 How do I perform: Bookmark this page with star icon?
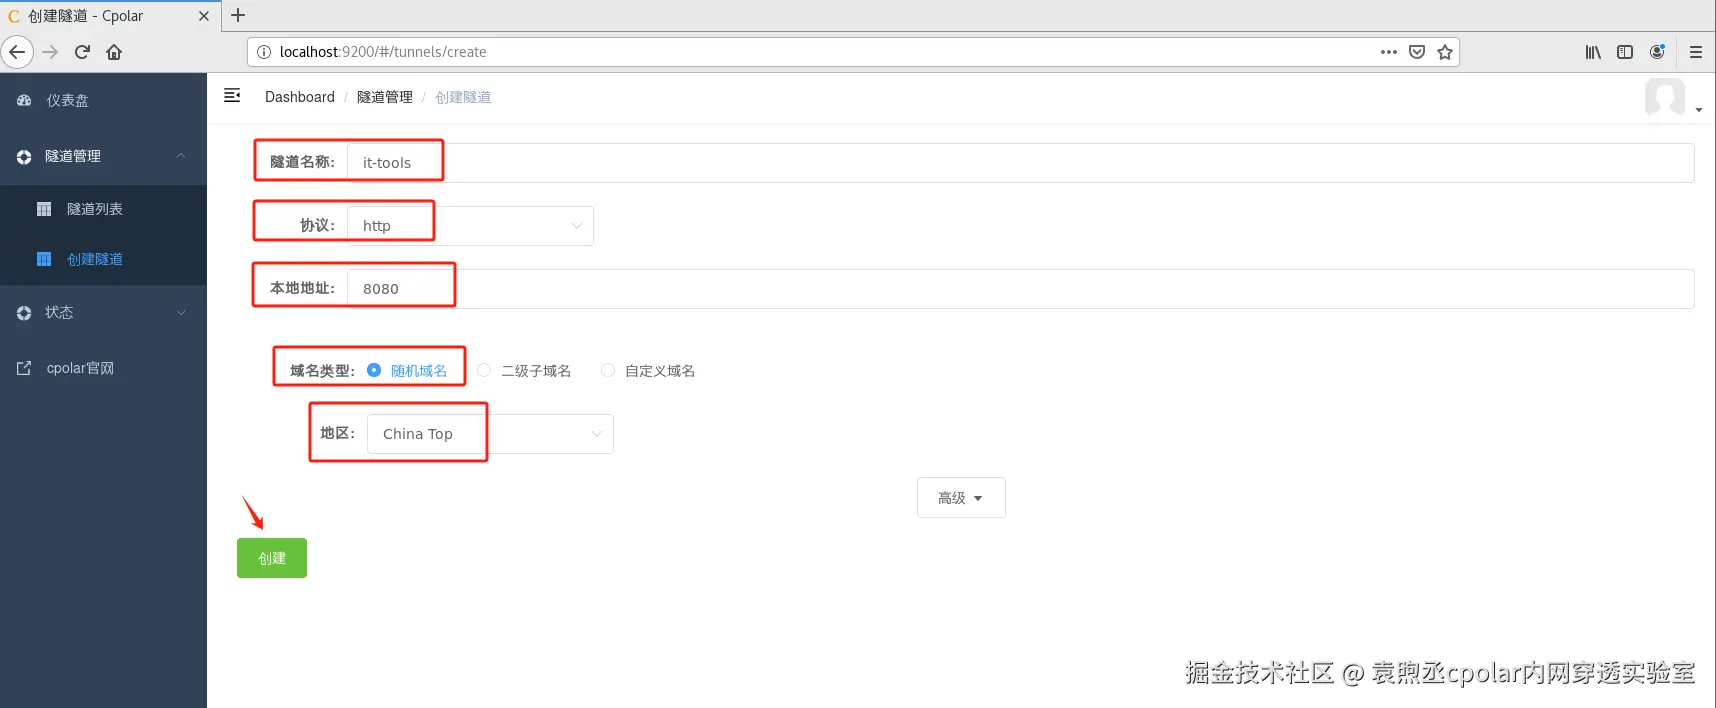click(x=1445, y=52)
